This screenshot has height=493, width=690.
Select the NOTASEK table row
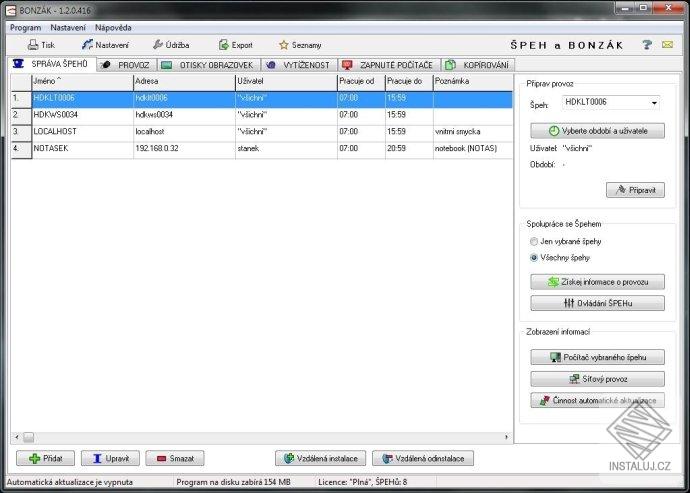[262, 149]
